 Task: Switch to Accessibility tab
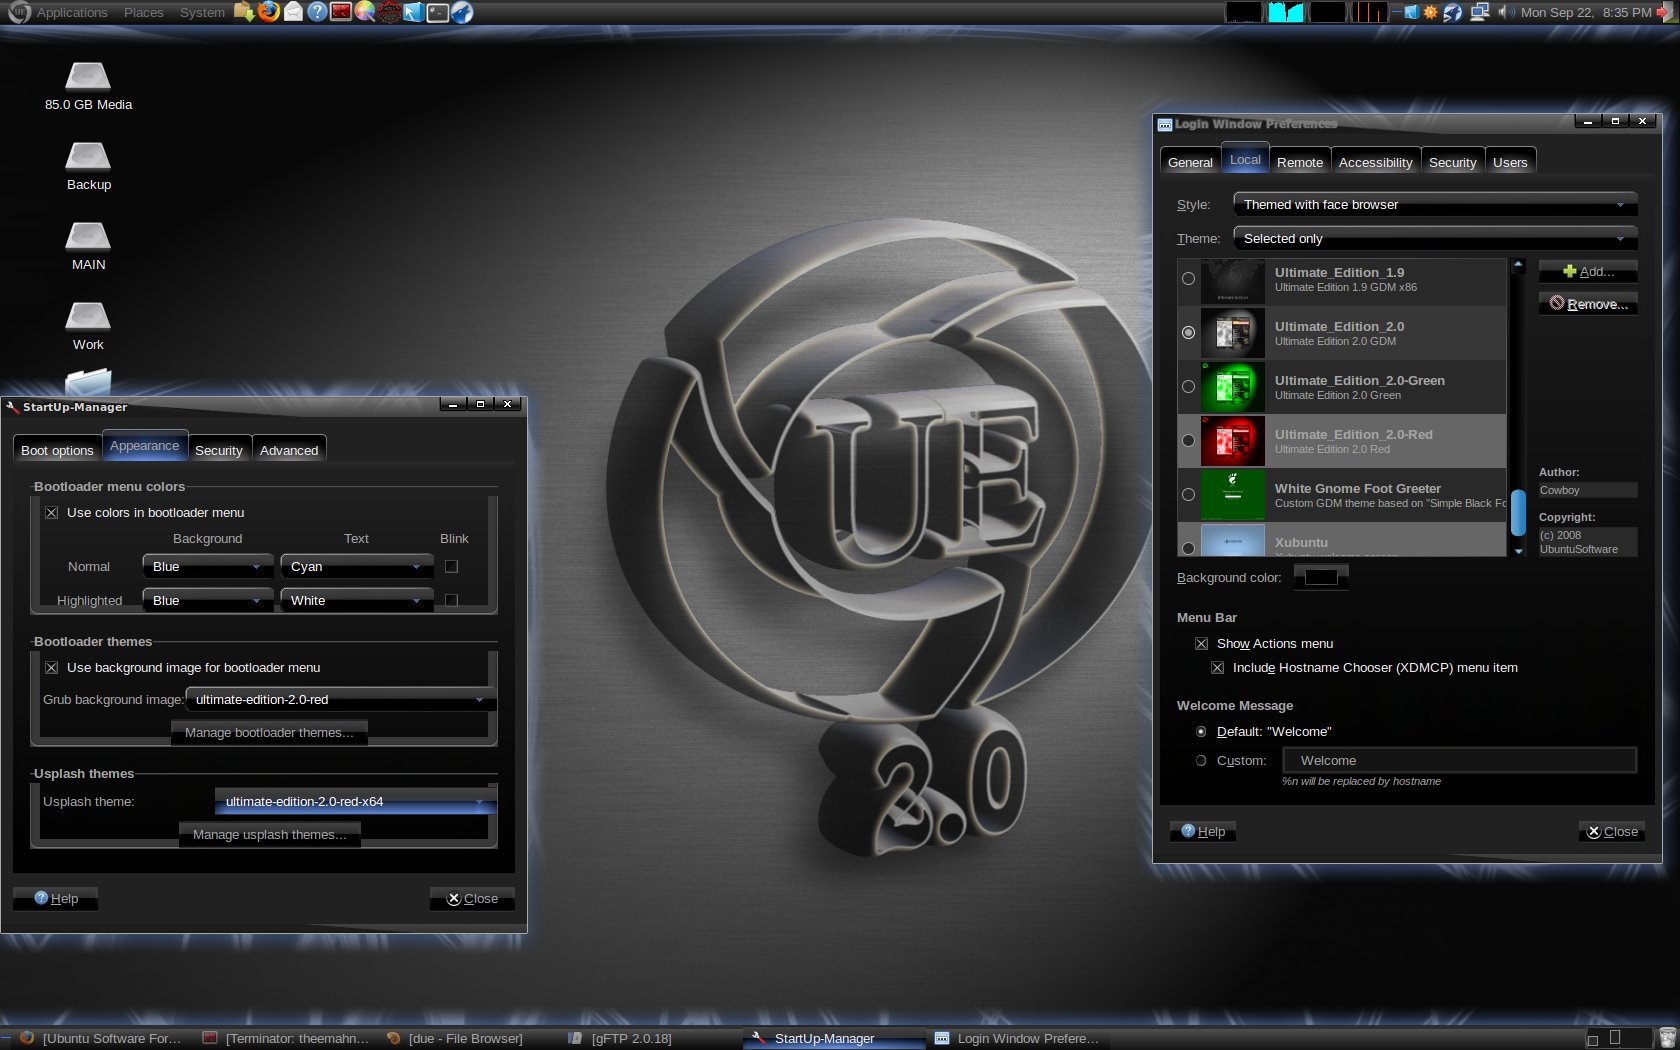pyautogui.click(x=1375, y=162)
